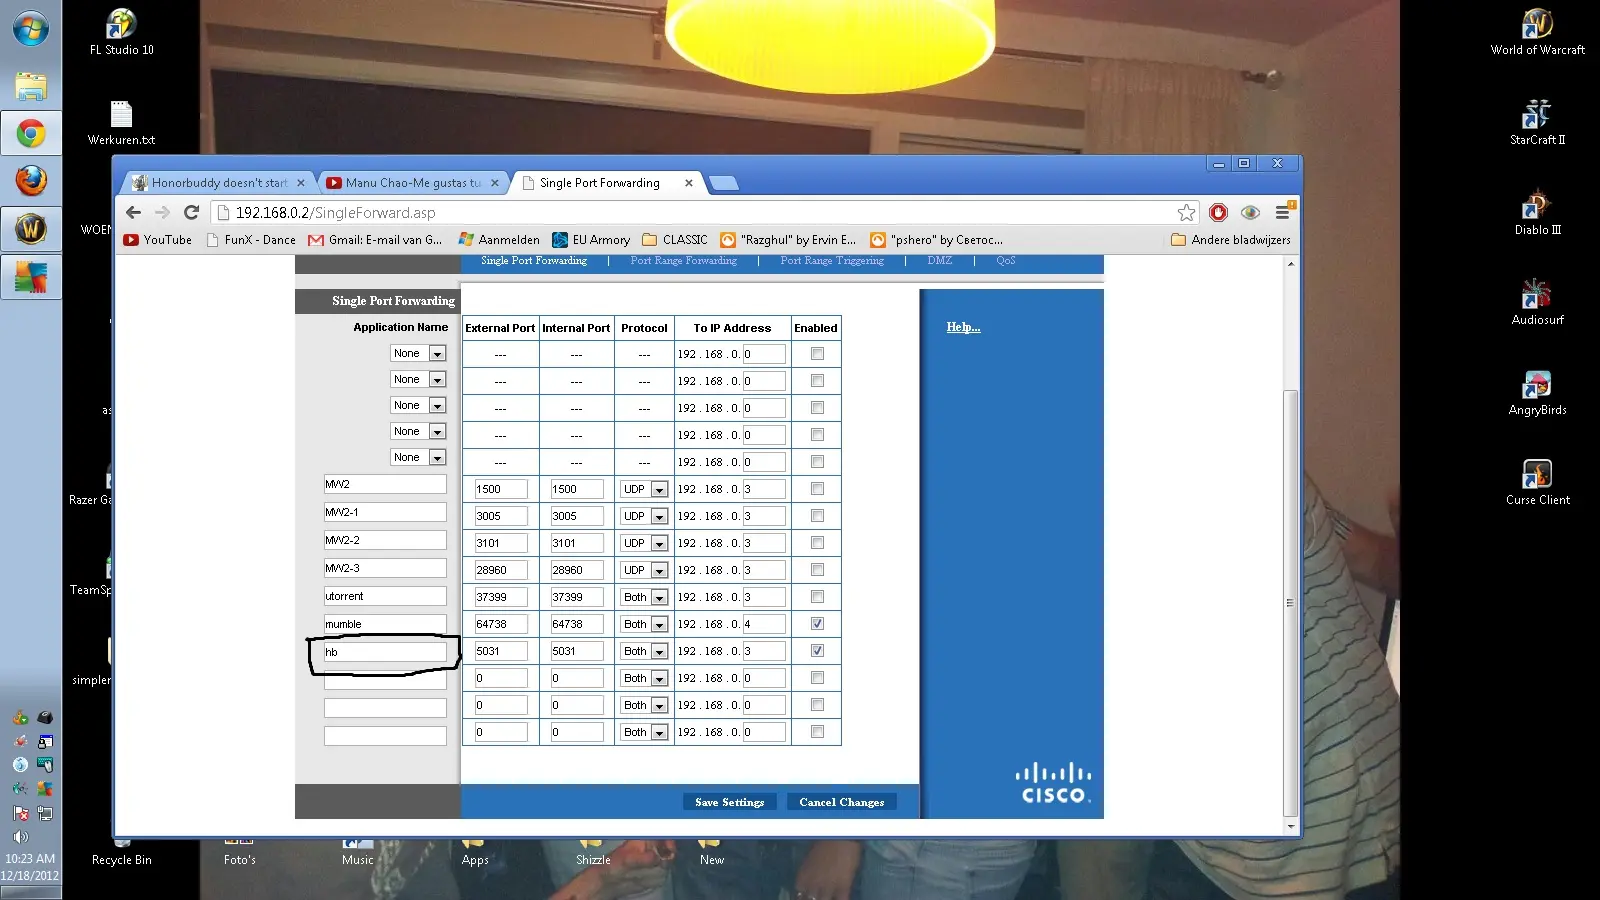Go back using the browser back arrow
This screenshot has height=900, width=1600.
click(134, 212)
